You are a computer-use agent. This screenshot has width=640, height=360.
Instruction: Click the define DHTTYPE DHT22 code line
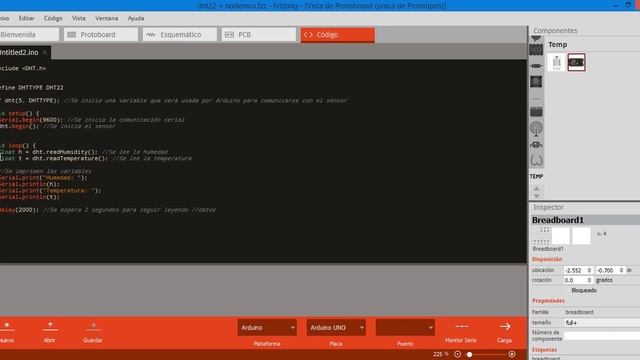(31, 87)
